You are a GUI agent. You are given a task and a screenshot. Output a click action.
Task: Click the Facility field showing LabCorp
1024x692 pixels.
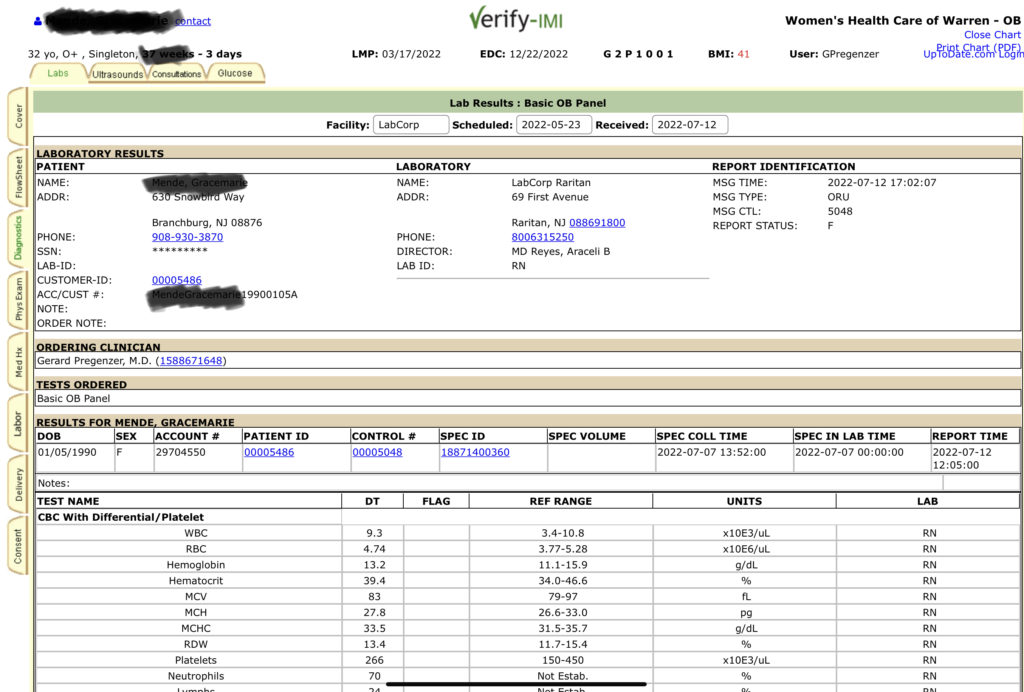click(x=411, y=125)
